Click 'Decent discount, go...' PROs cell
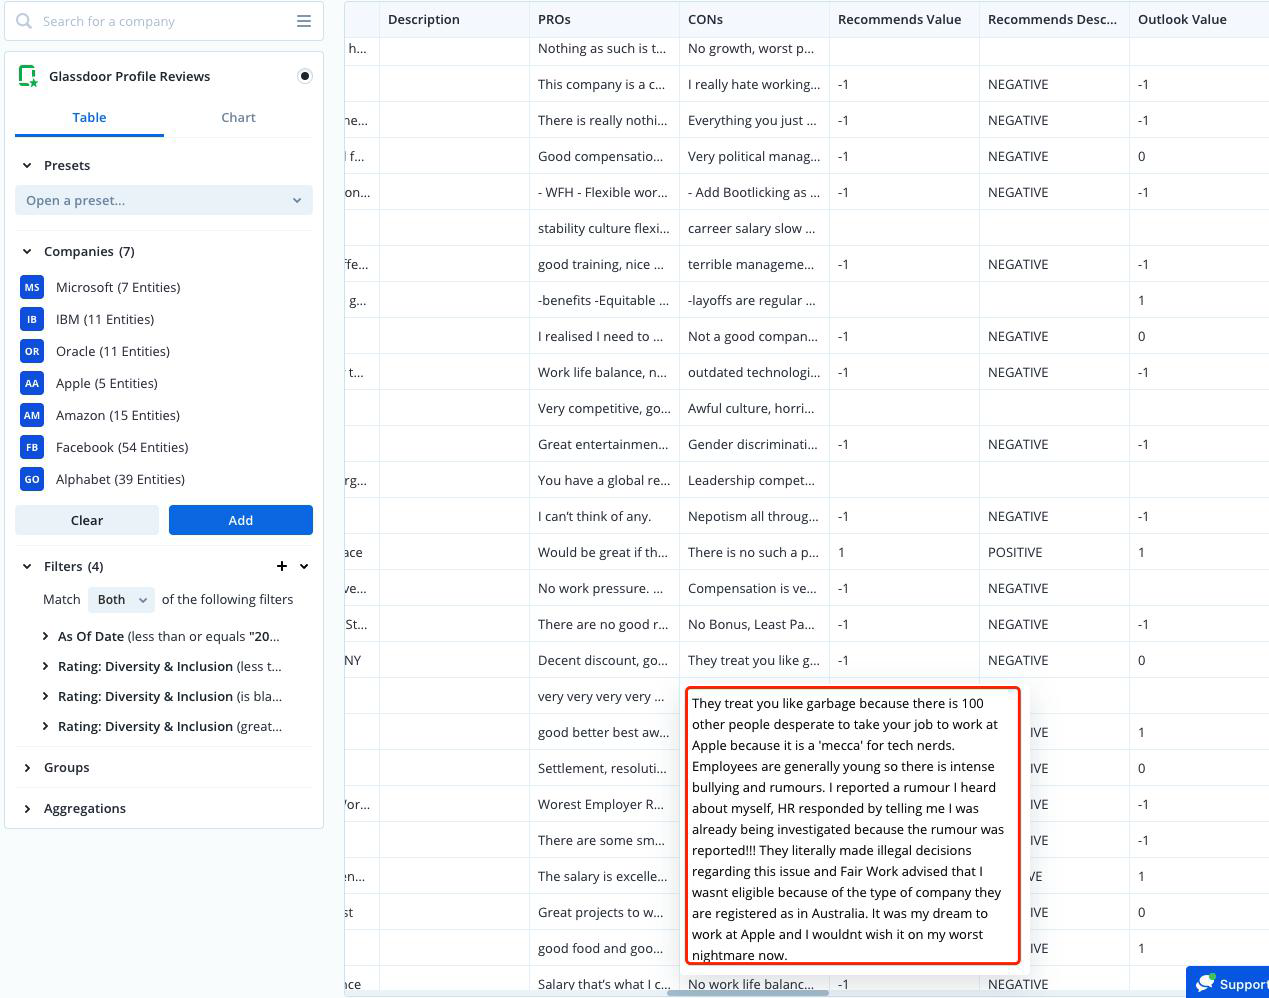 (x=604, y=660)
